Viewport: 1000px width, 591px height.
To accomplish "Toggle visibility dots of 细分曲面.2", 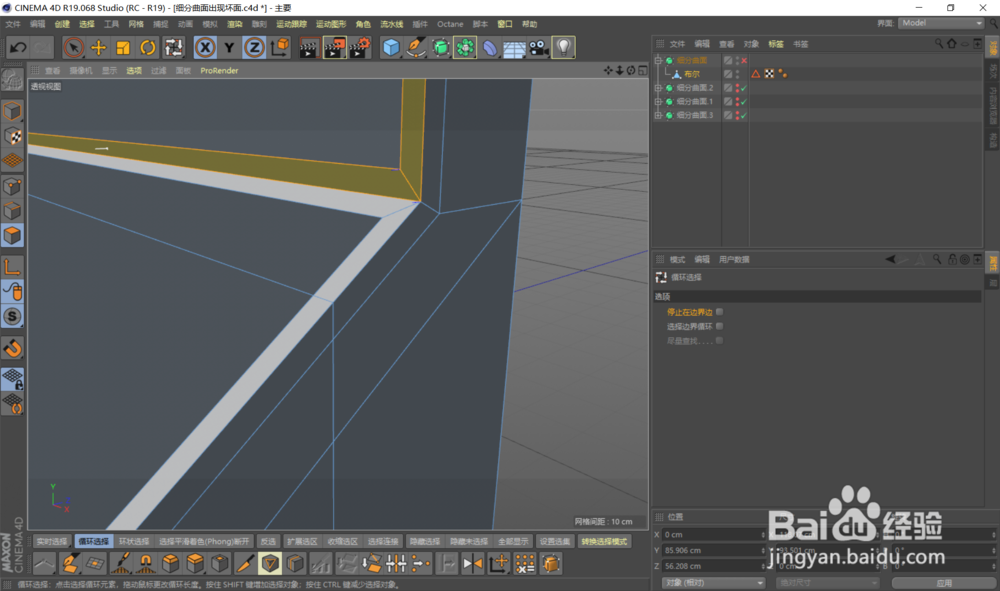I will coord(737,88).
